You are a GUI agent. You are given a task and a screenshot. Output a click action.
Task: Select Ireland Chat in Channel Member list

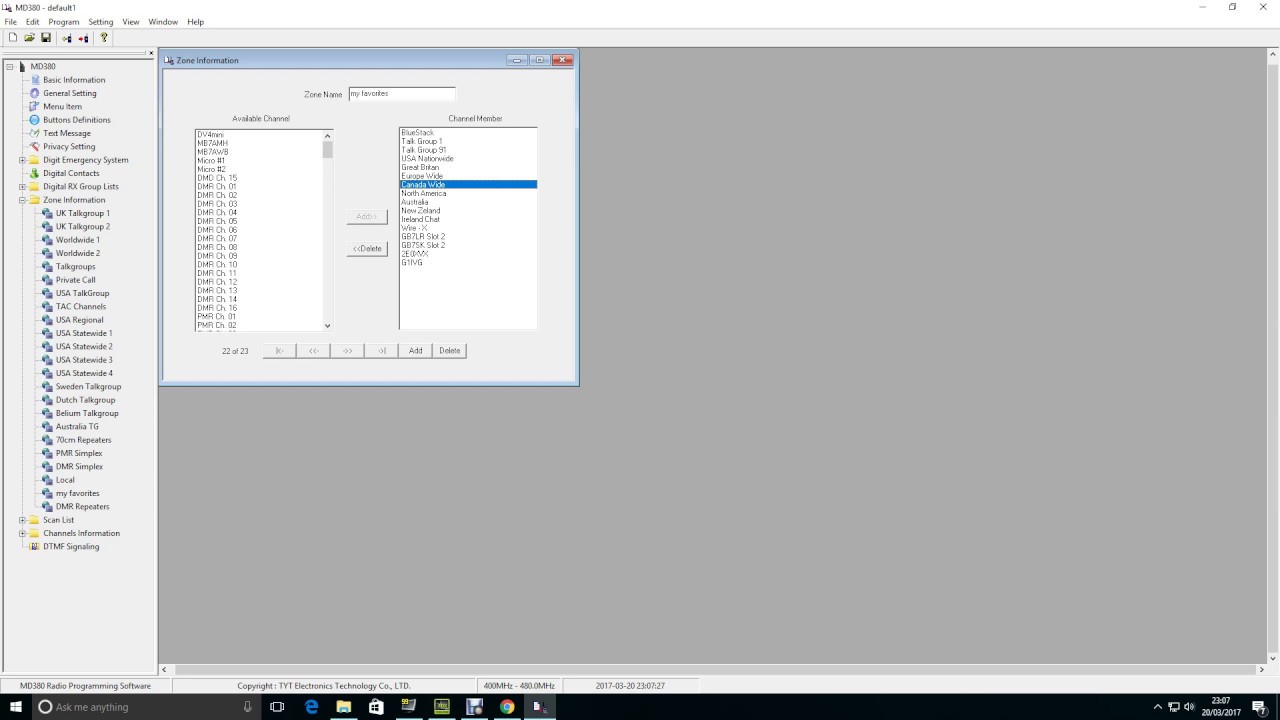(x=421, y=219)
